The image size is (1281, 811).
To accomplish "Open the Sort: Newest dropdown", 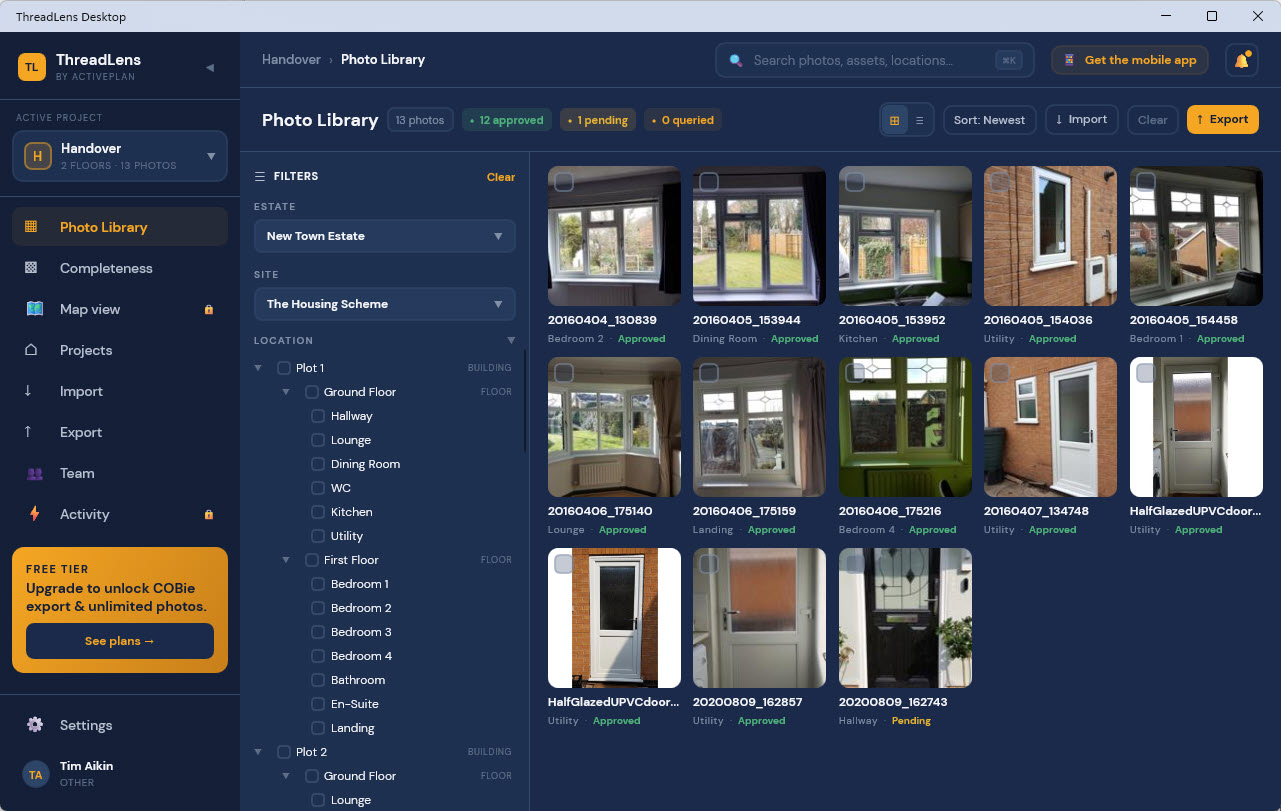I will 989,120.
